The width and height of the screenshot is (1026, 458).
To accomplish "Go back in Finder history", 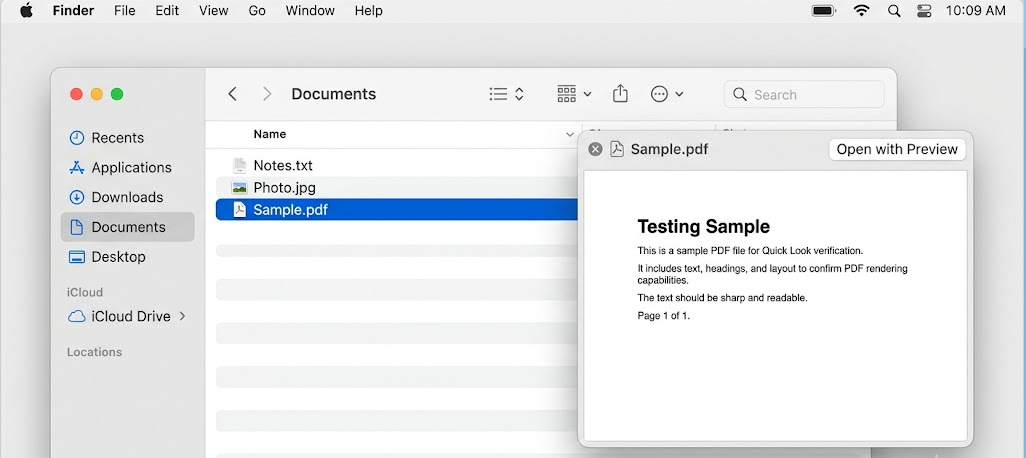I will pyautogui.click(x=232, y=94).
